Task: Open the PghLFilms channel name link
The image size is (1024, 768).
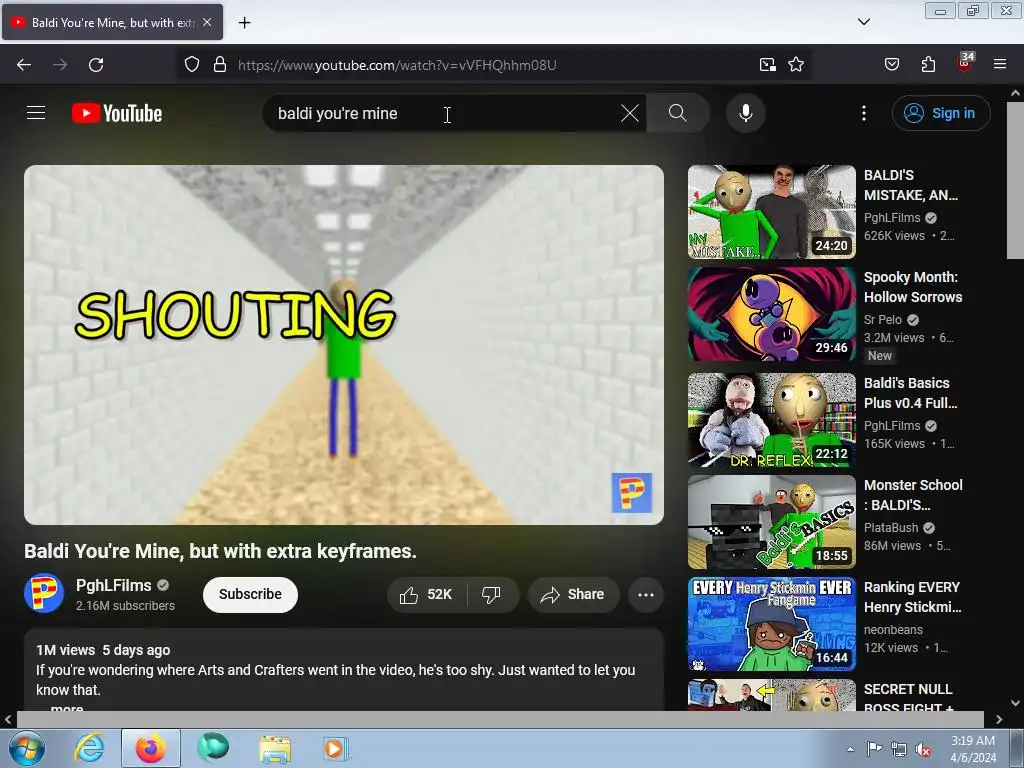Action: pos(114,585)
